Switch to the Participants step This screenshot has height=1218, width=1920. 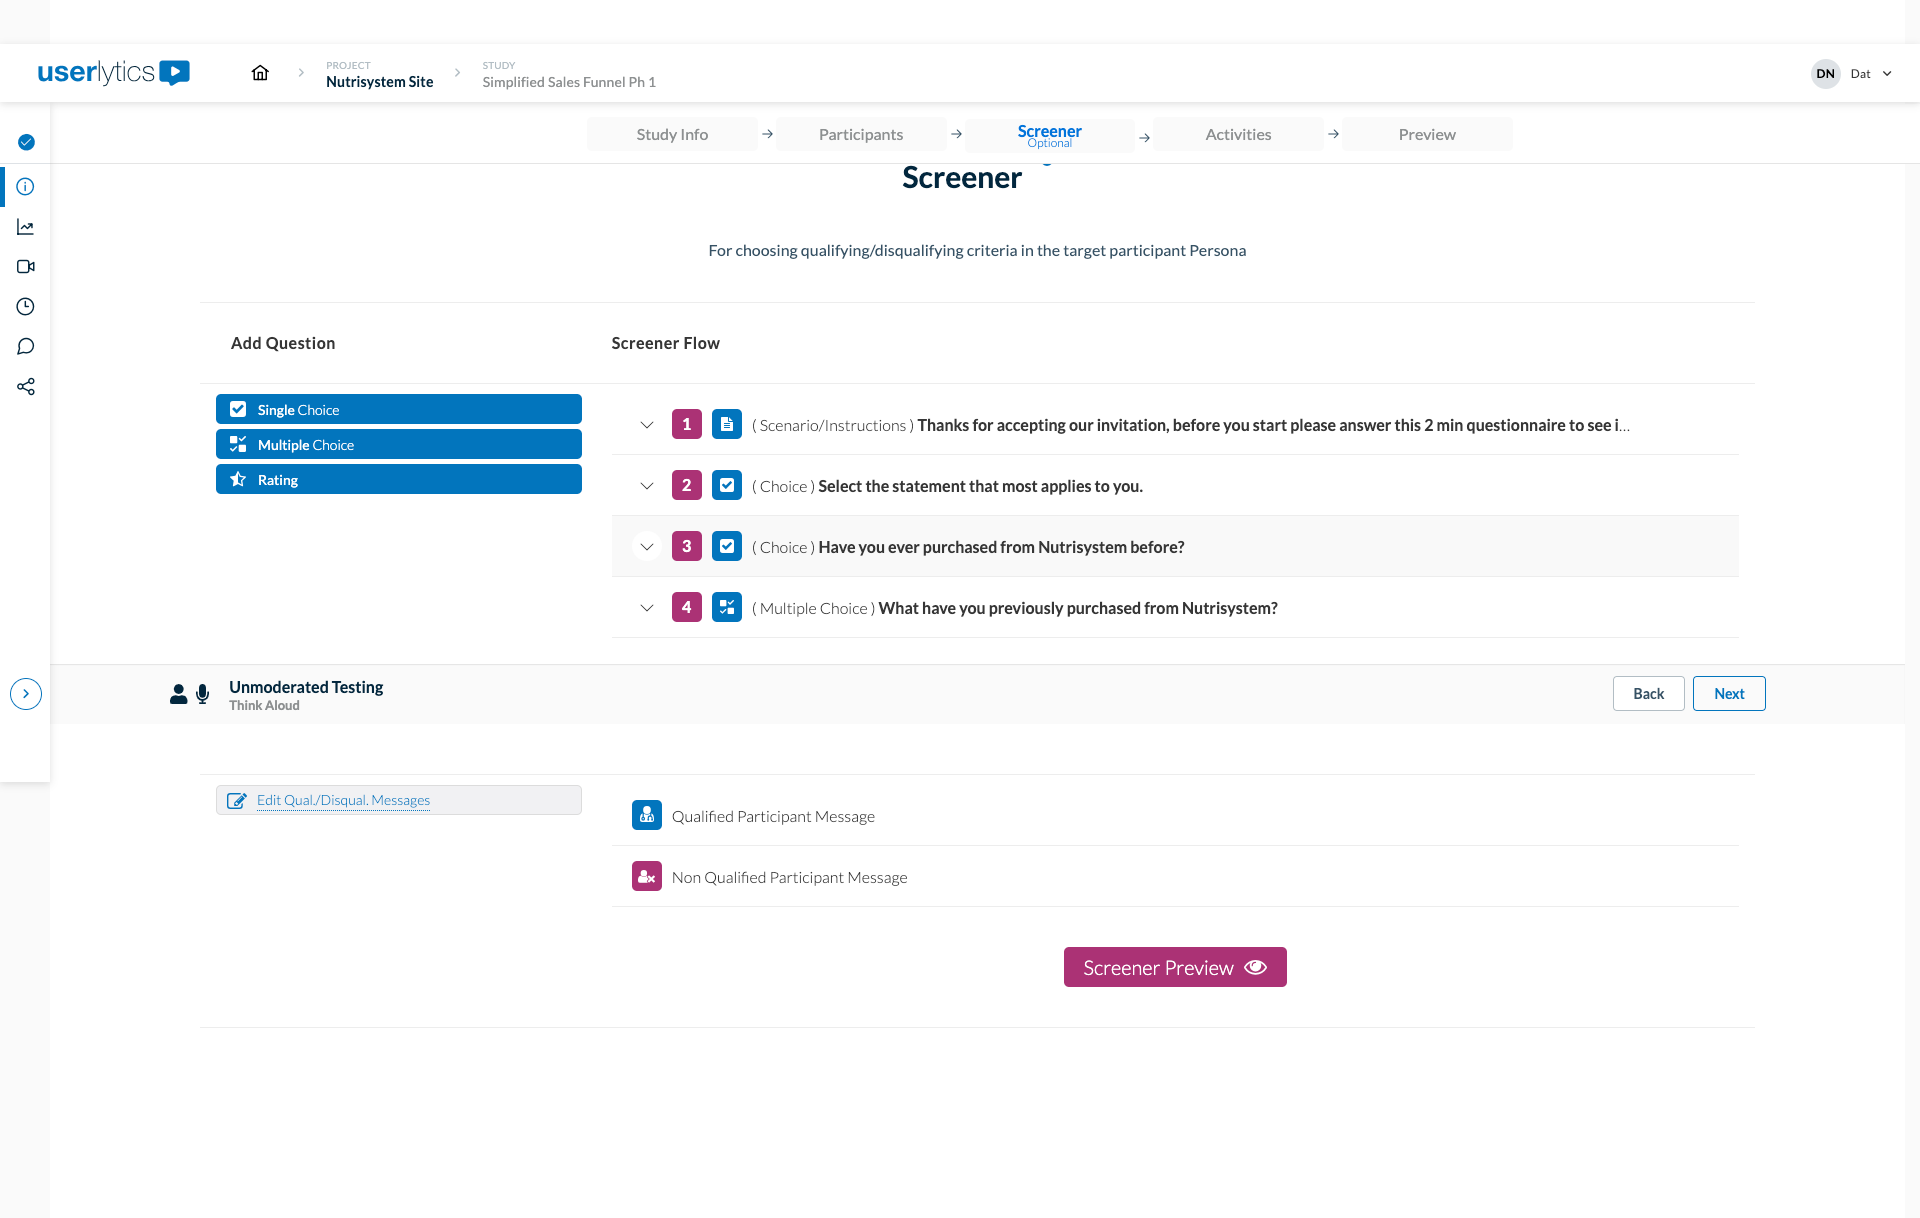(861, 134)
